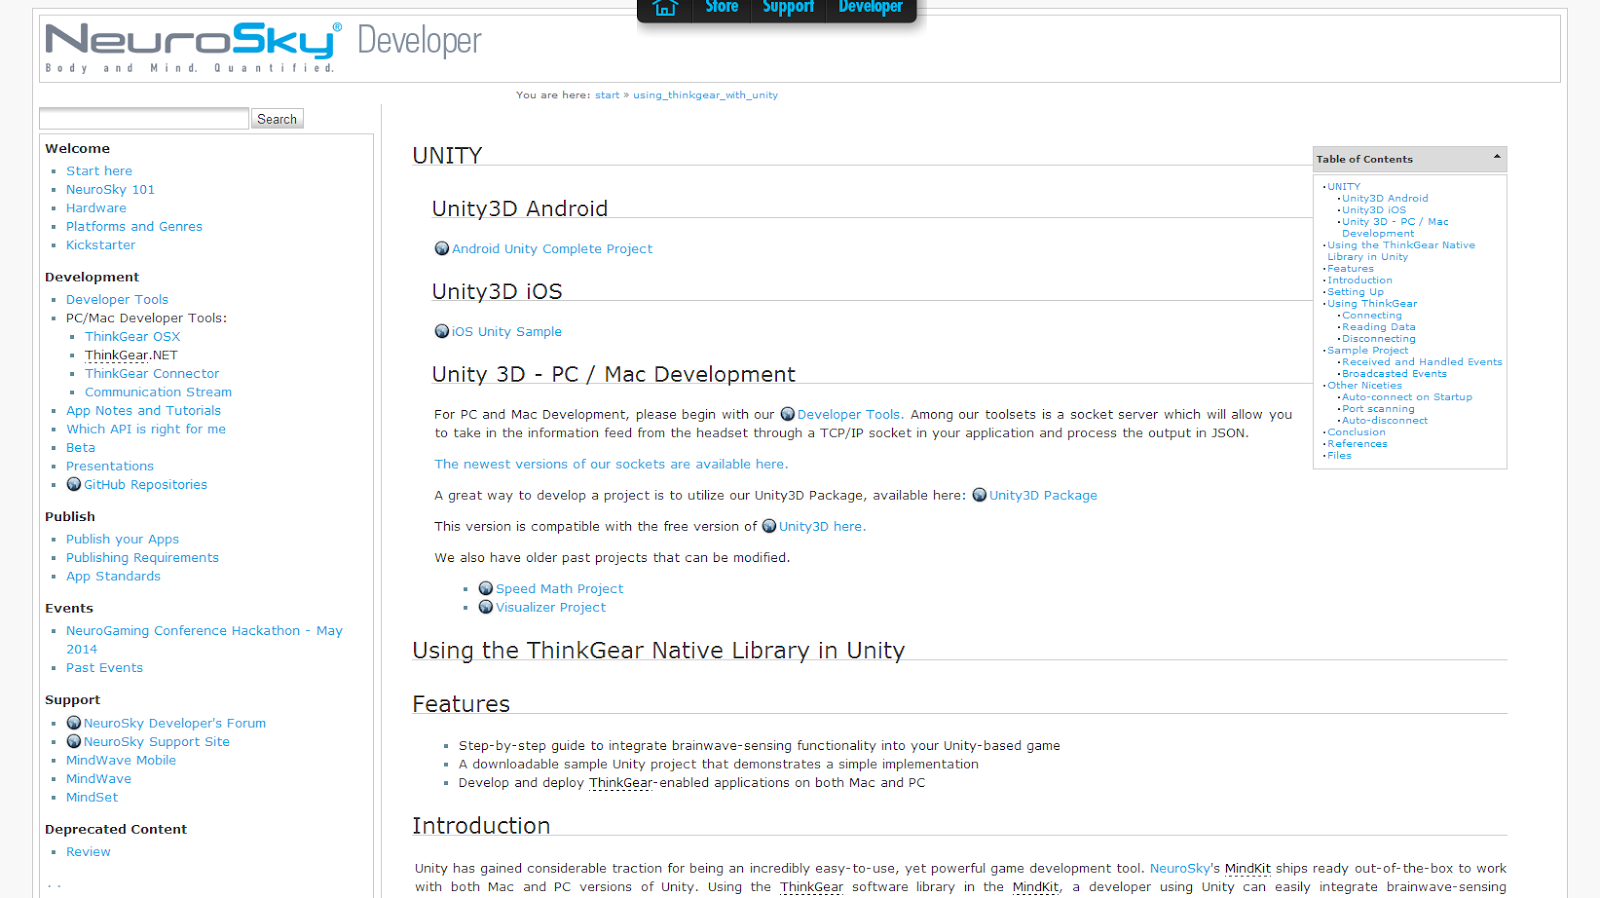The width and height of the screenshot is (1600, 898).
Task: Click breadcrumb 'using_thinkgear_with_unity' link
Action: tap(705, 95)
